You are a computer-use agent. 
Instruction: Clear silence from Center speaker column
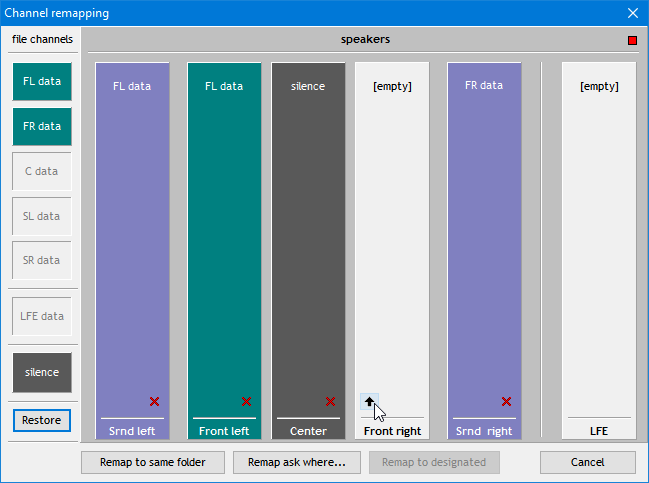pos(330,401)
